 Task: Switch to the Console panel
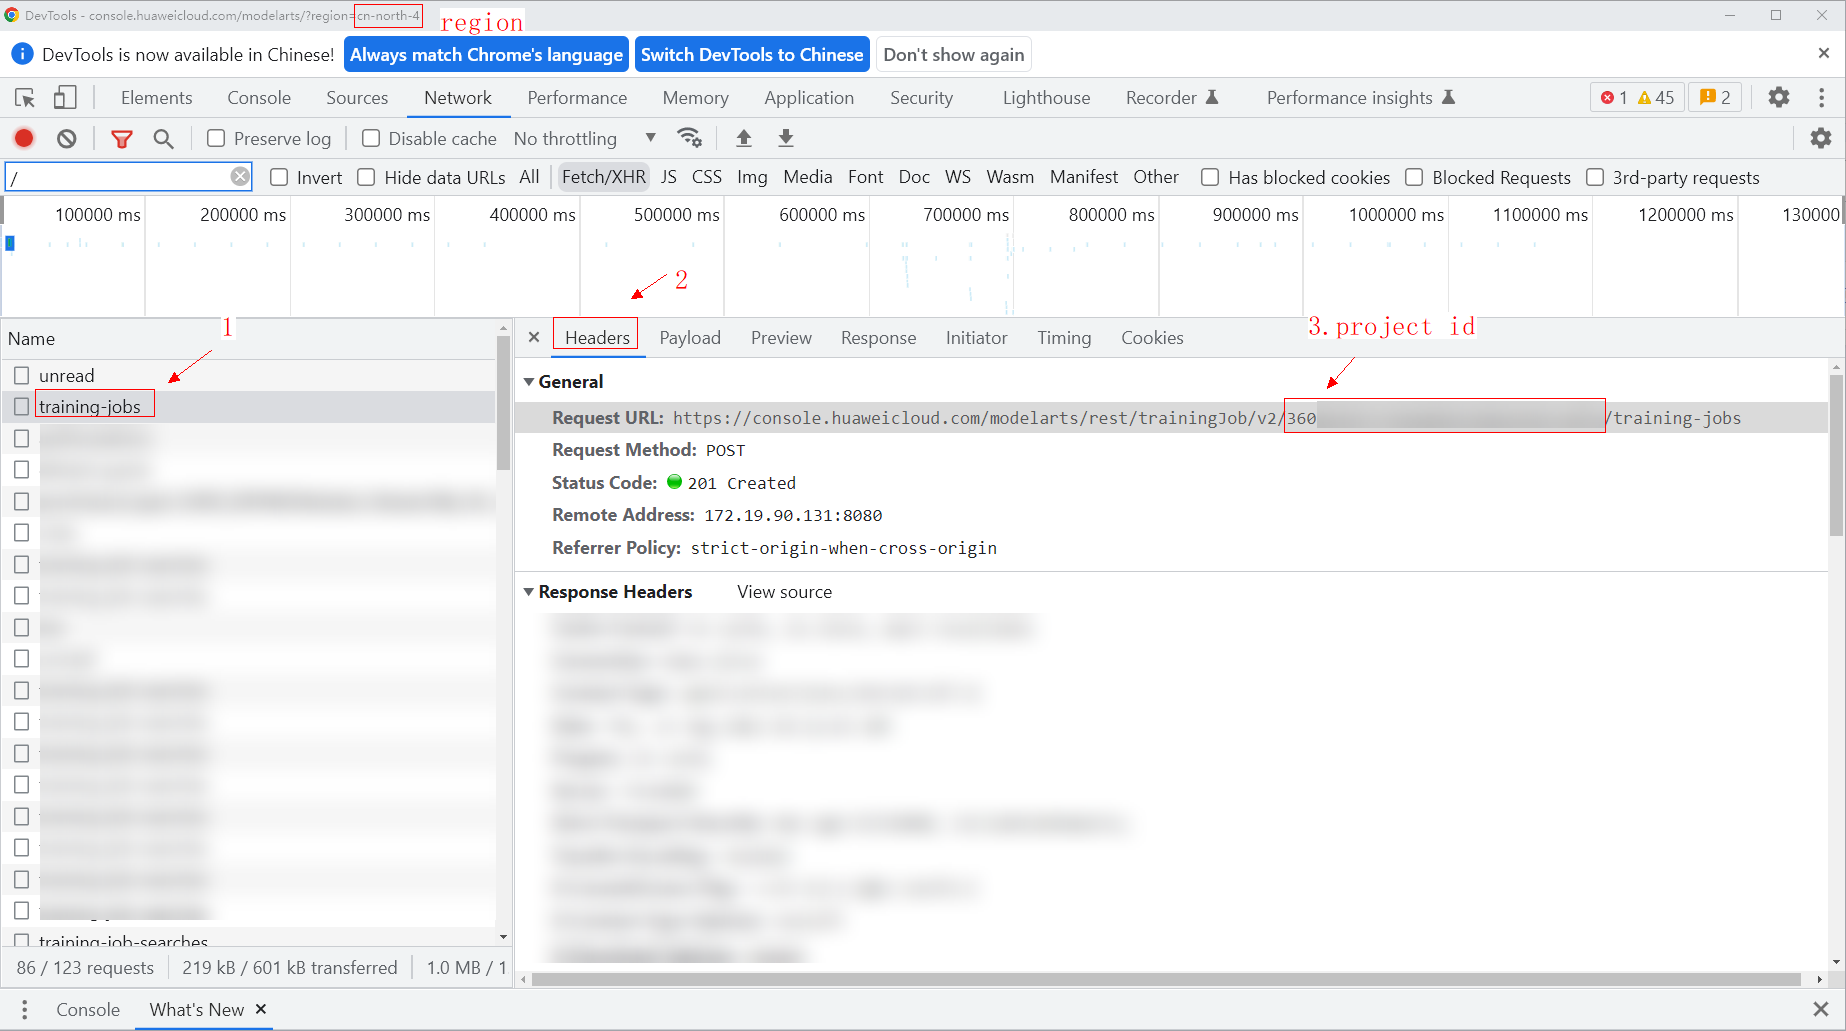tap(259, 97)
